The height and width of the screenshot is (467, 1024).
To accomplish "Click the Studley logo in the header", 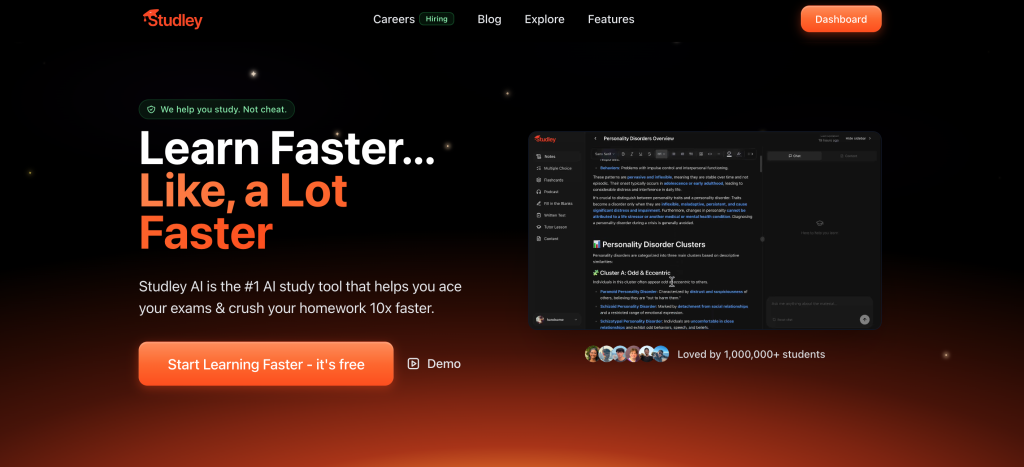I will click(x=176, y=18).
